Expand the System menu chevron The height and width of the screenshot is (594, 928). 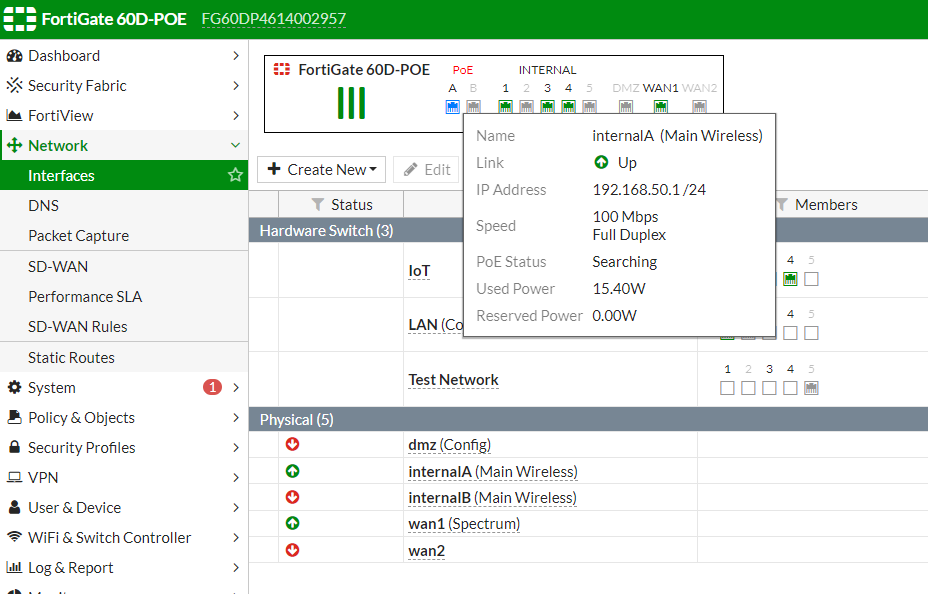tap(236, 387)
